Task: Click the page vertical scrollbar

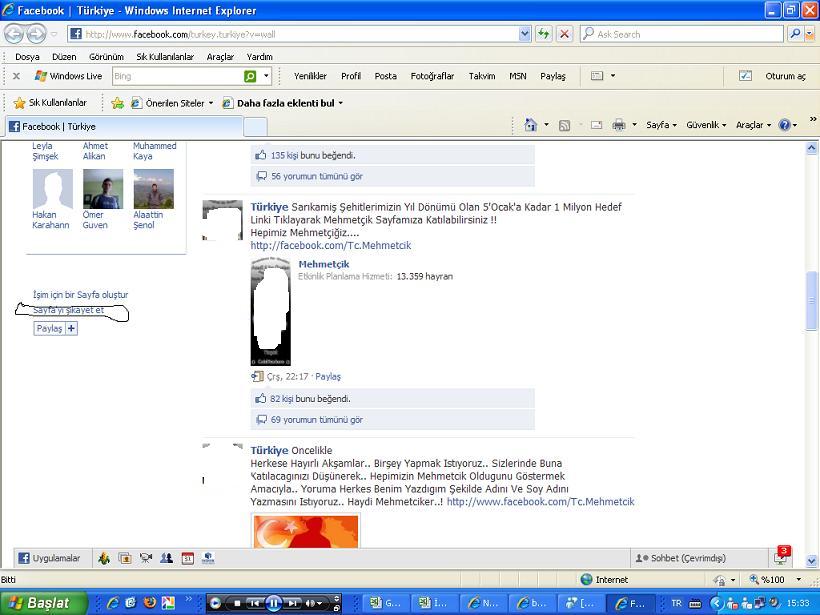Action: 812,300
